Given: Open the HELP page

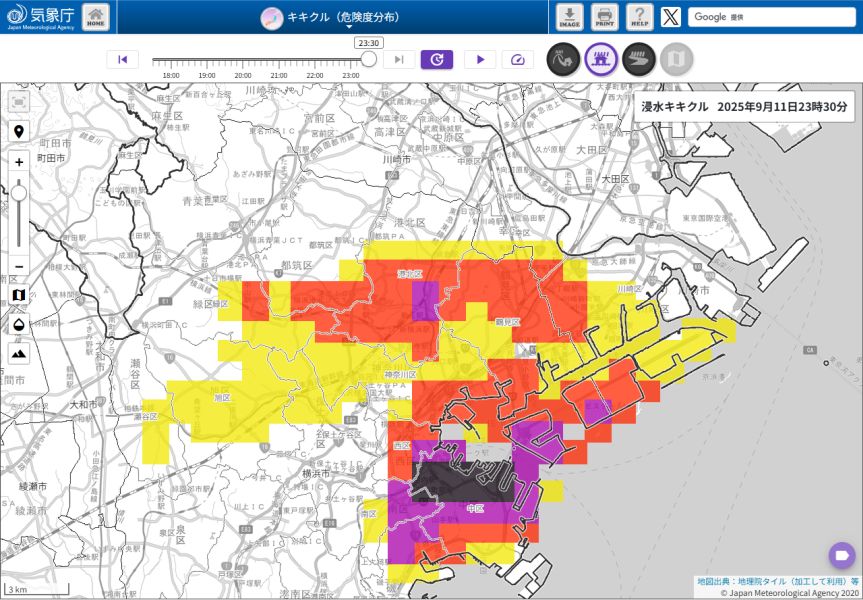Looking at the screenshot, I should tap(639, 16).
